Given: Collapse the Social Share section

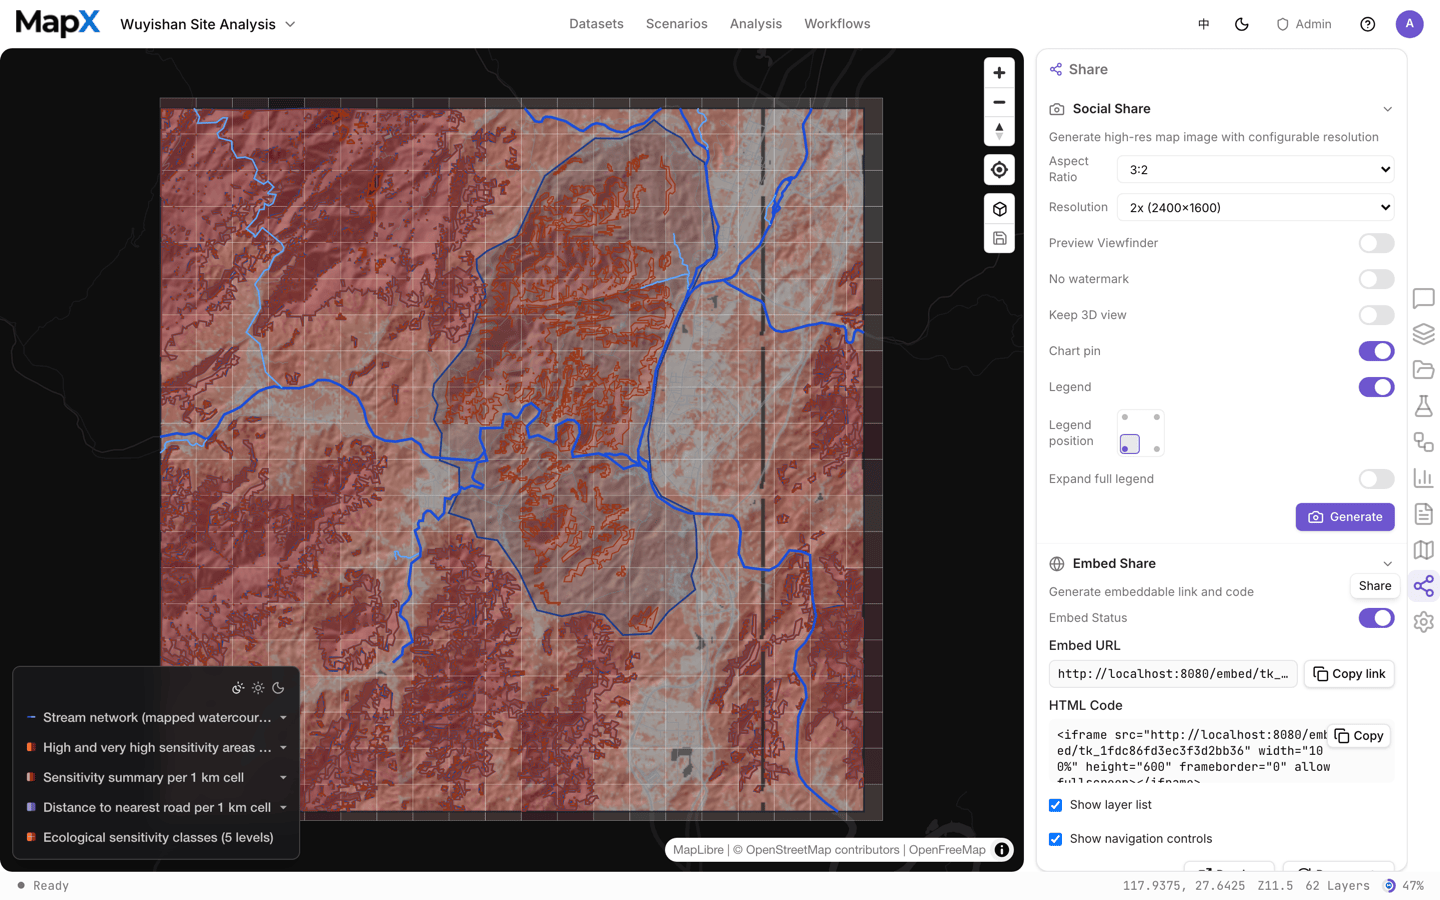Looking at the screenshot, I should pos(1387,109).
